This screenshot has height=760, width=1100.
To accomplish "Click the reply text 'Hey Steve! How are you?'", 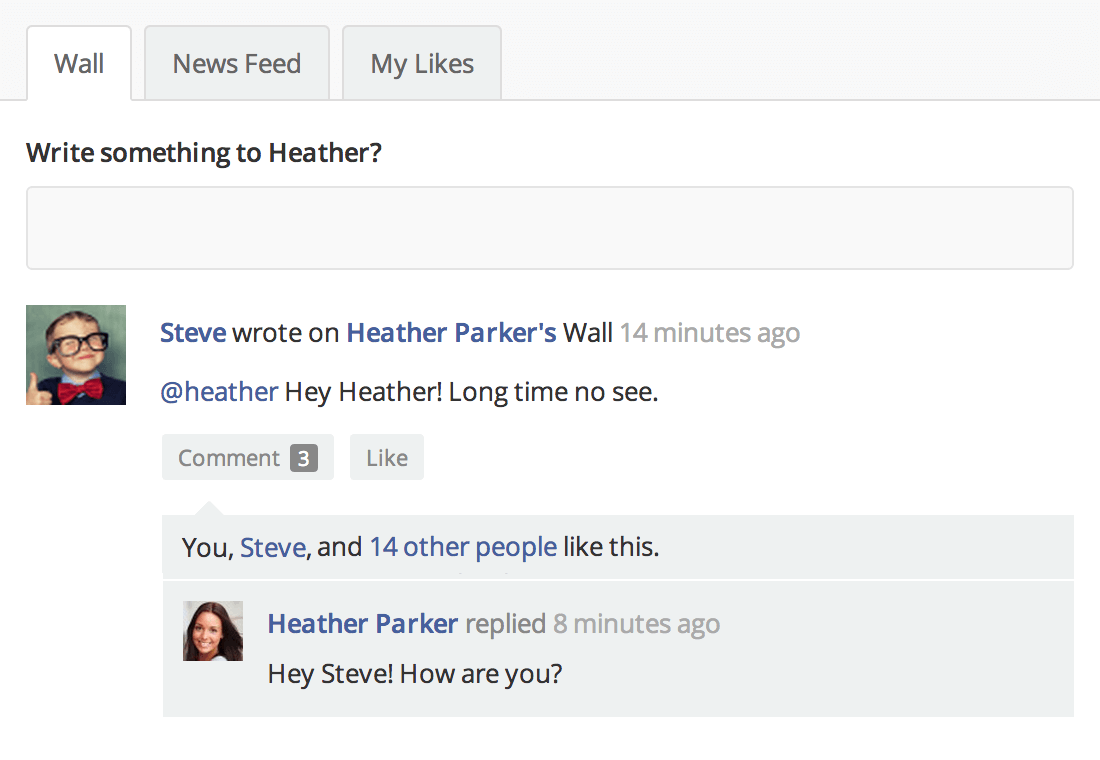I will pyautogui.click(x=415, y=674).
